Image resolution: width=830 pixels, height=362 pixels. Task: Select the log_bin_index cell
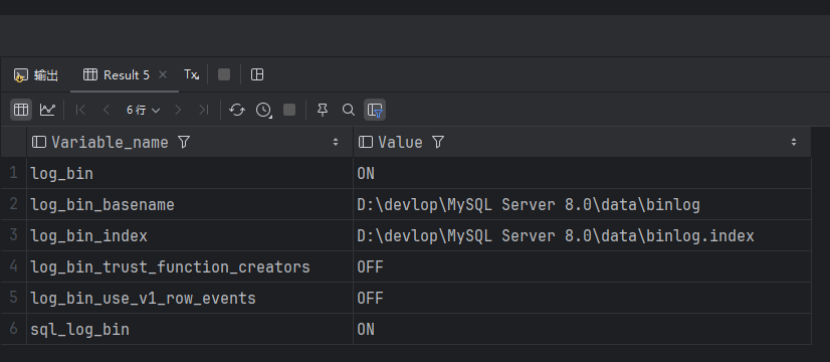click(190, 236)
